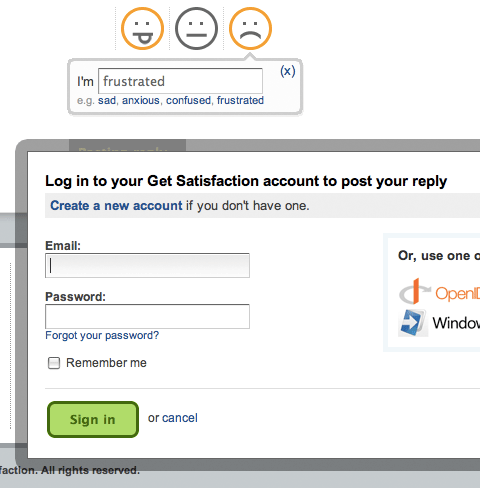Cancel the login dialog via cancel link
Image resolution: width=480 pixels, height=488 pixels.
point(180,418)
